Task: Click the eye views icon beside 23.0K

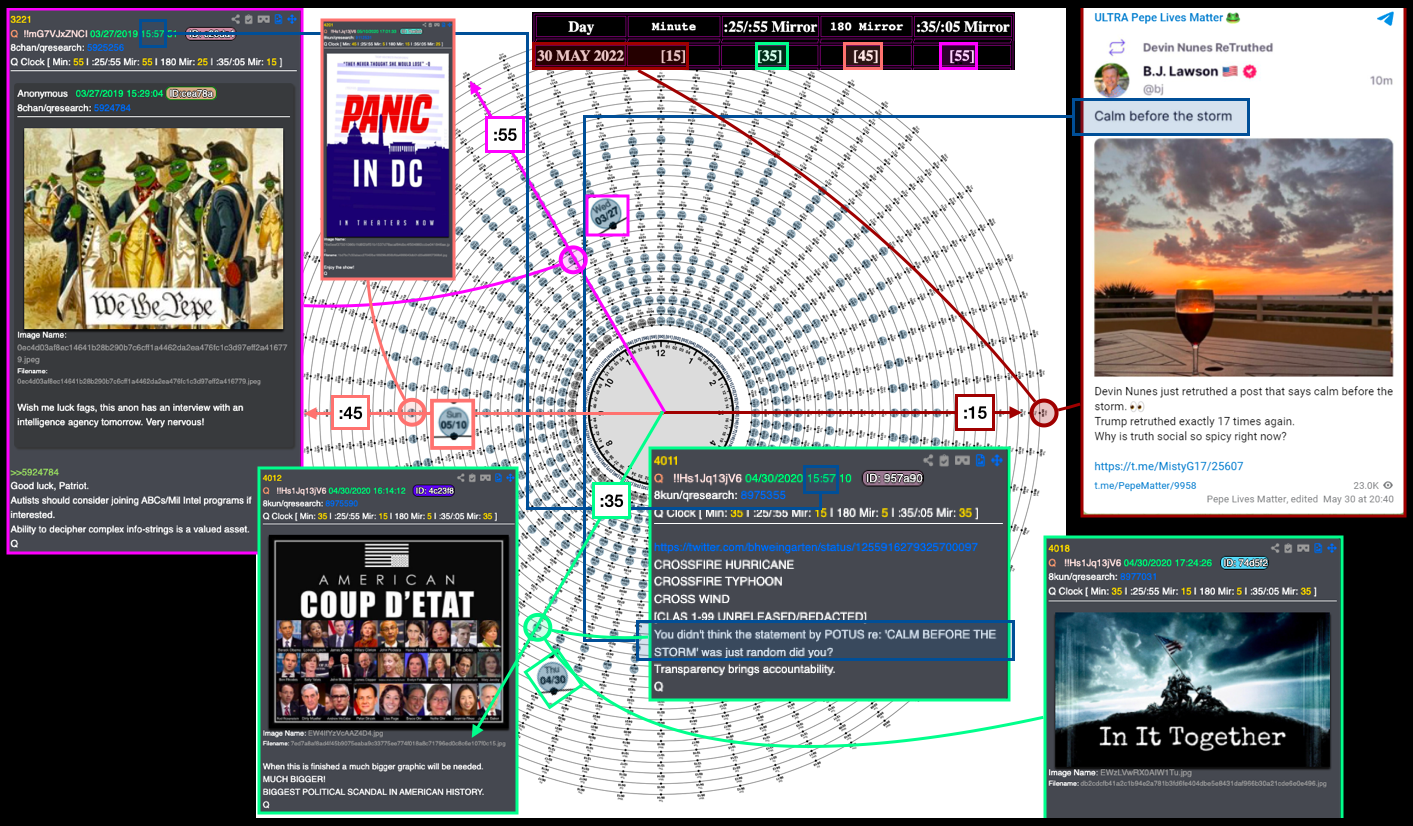Action: click(x=1388, y=486)
